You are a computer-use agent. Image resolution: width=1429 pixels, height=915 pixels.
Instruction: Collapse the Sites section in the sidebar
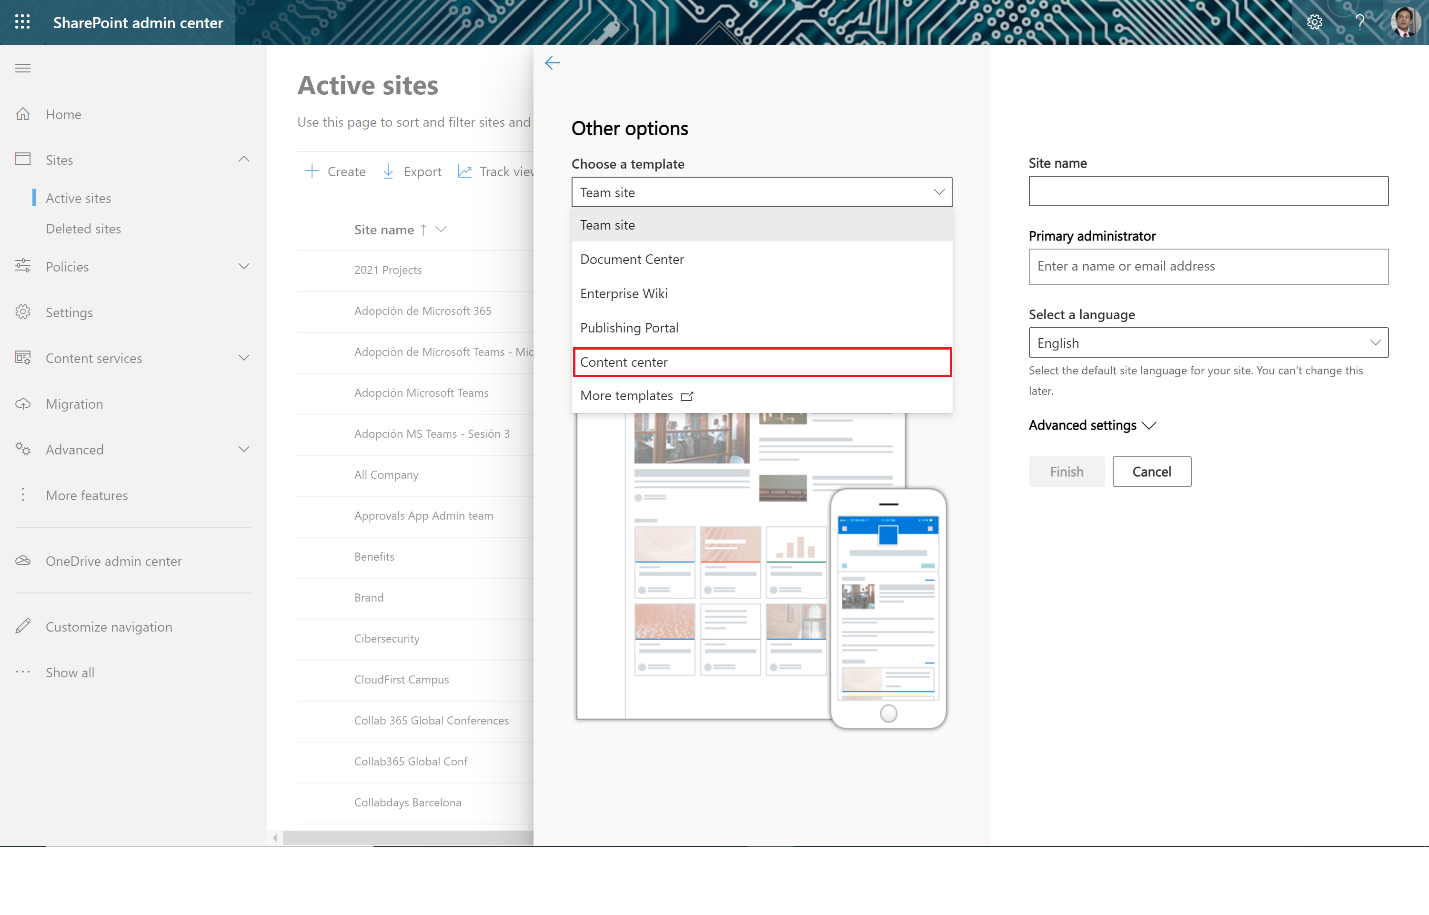[243, 158]
